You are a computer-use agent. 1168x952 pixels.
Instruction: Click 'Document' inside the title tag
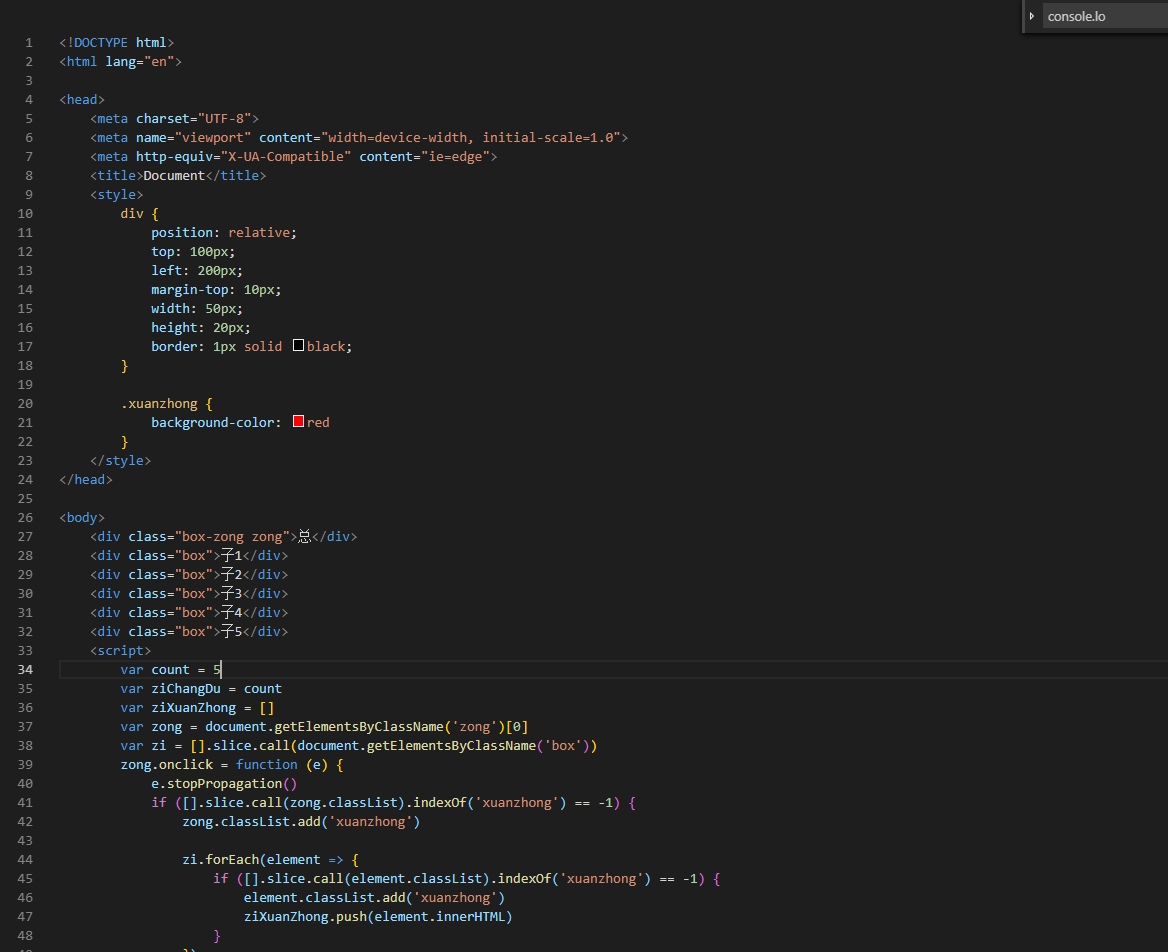pos(174,176)
